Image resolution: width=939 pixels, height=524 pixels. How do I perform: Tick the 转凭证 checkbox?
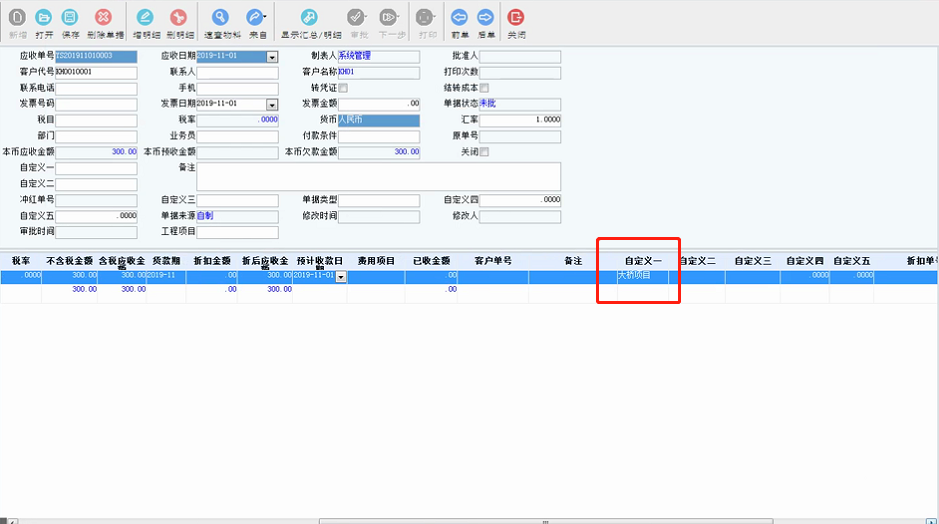tap(343, 88)
